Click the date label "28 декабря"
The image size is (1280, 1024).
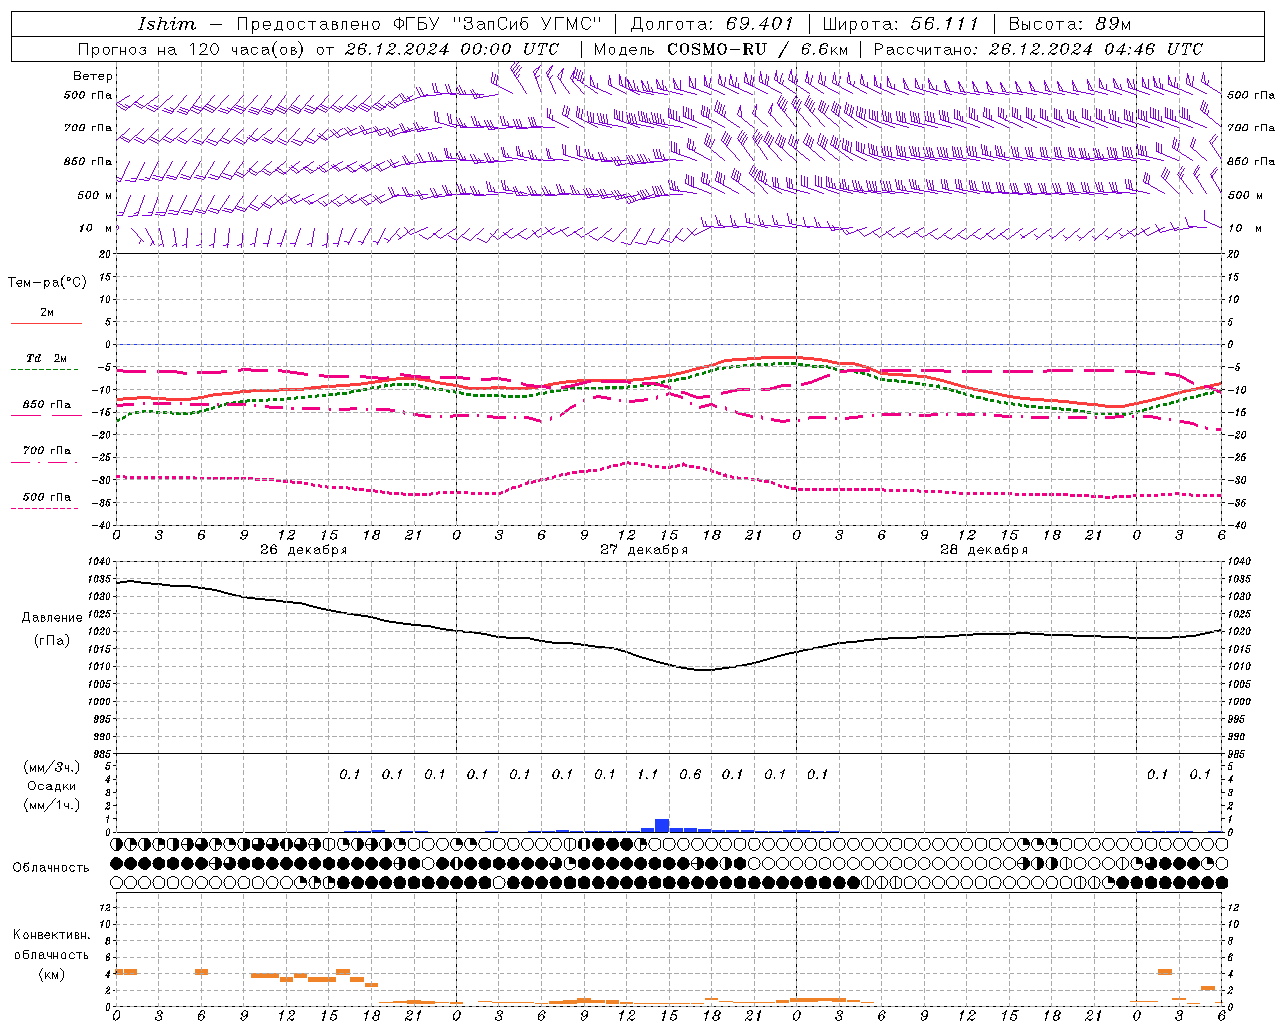point(984,550)
